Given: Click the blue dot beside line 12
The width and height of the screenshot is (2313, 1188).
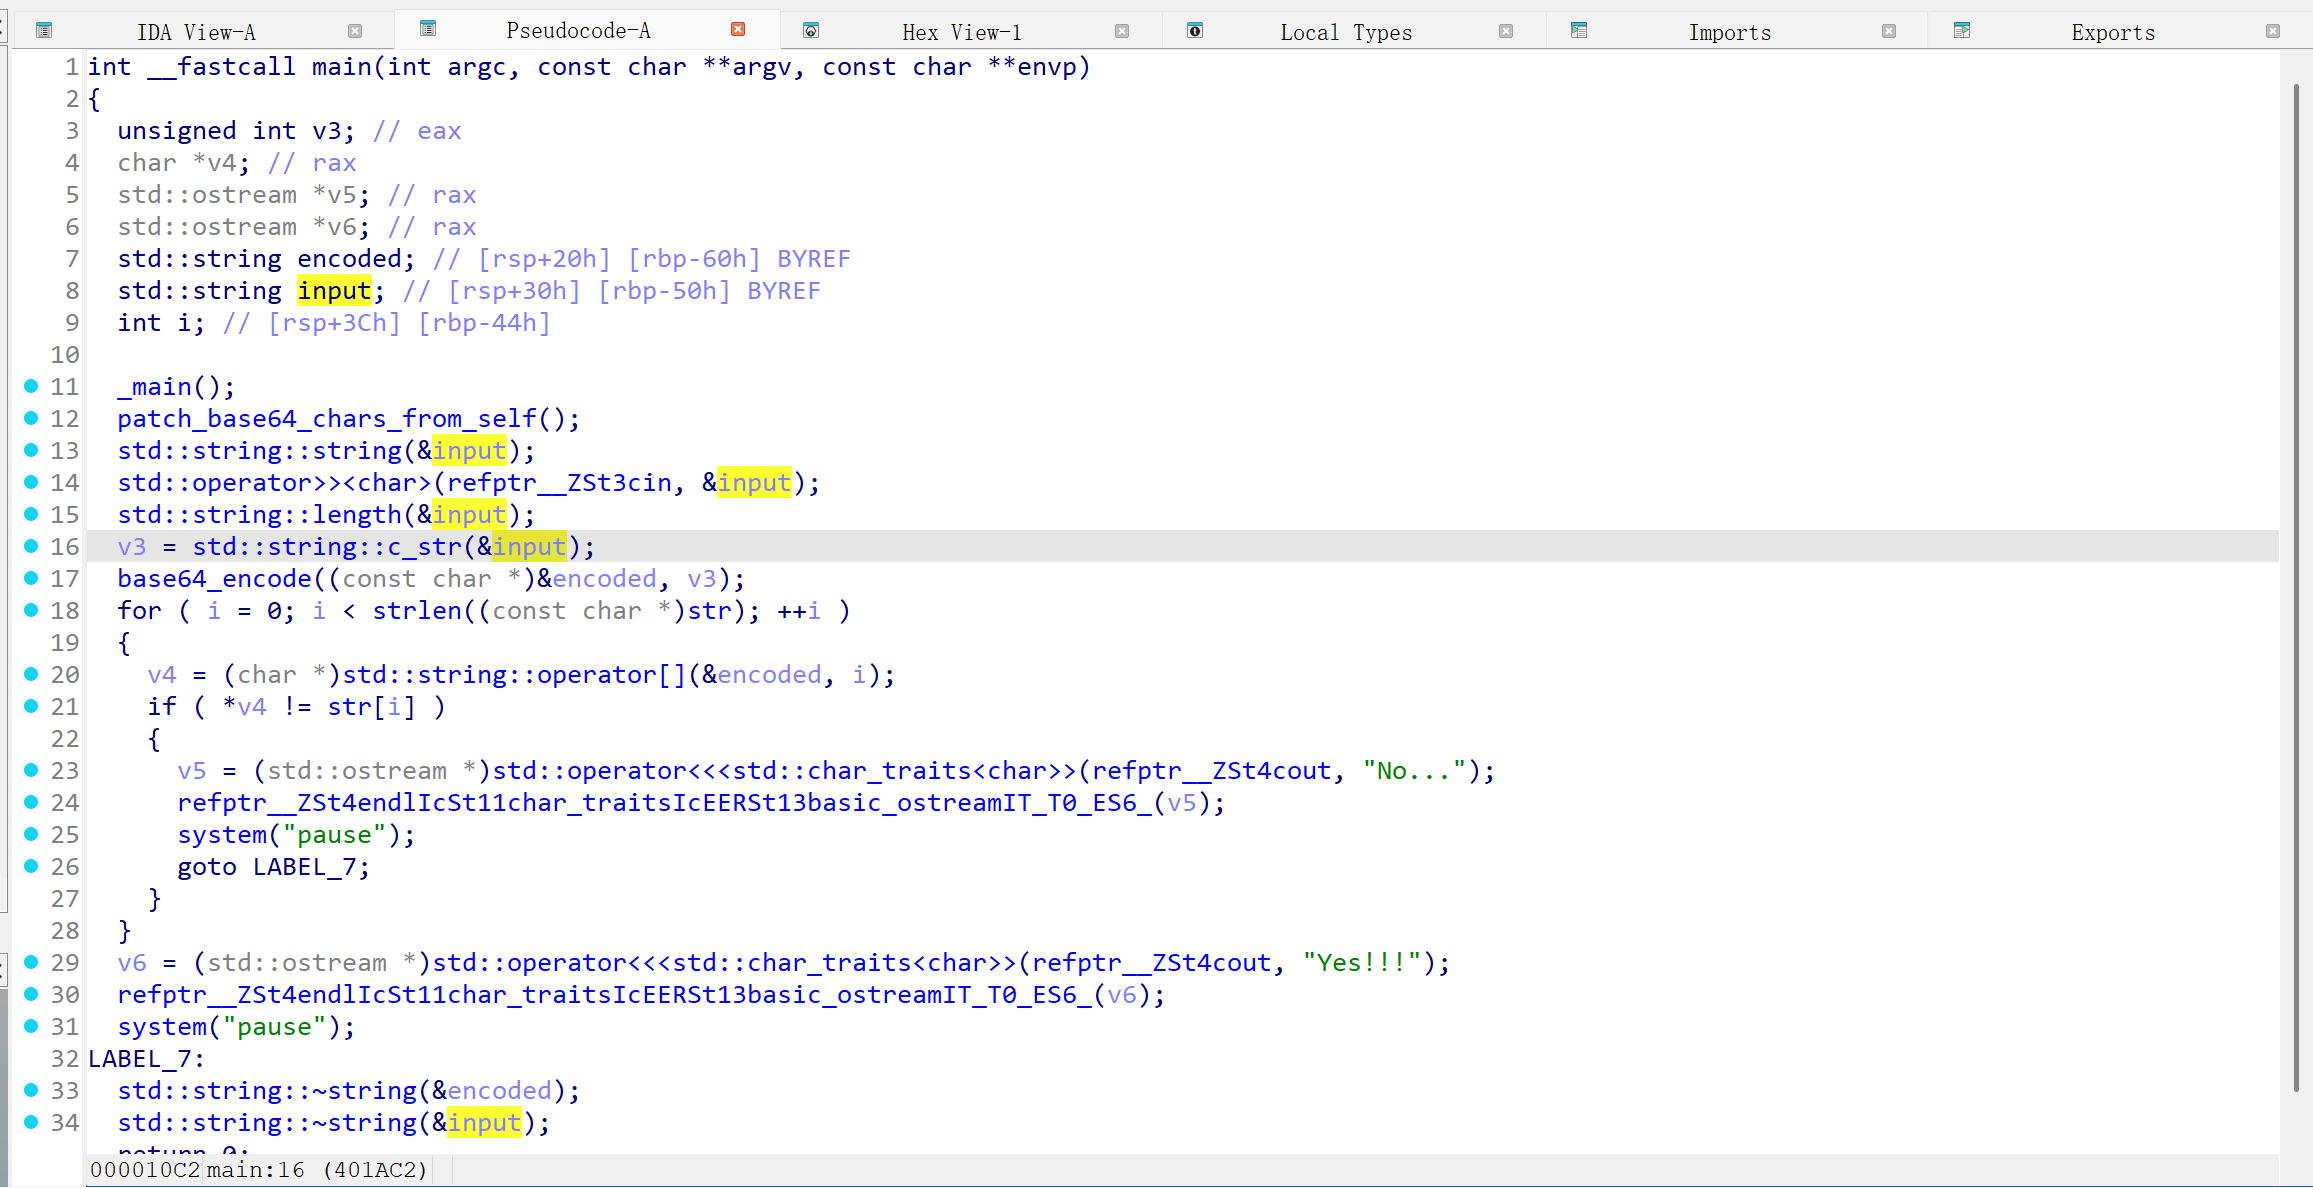Looking at the screenshot, I should tap(30, 419).
